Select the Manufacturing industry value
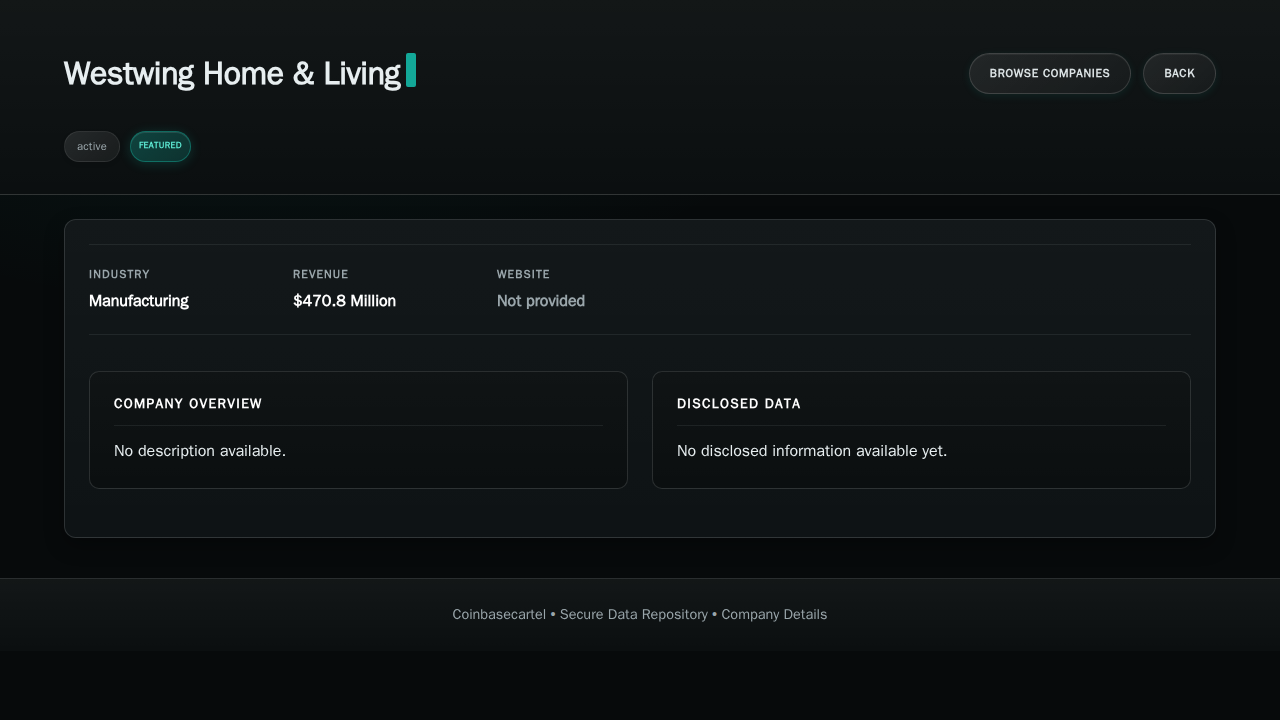Viewport: 1280px width, 720px height. (x=138, y=301)
